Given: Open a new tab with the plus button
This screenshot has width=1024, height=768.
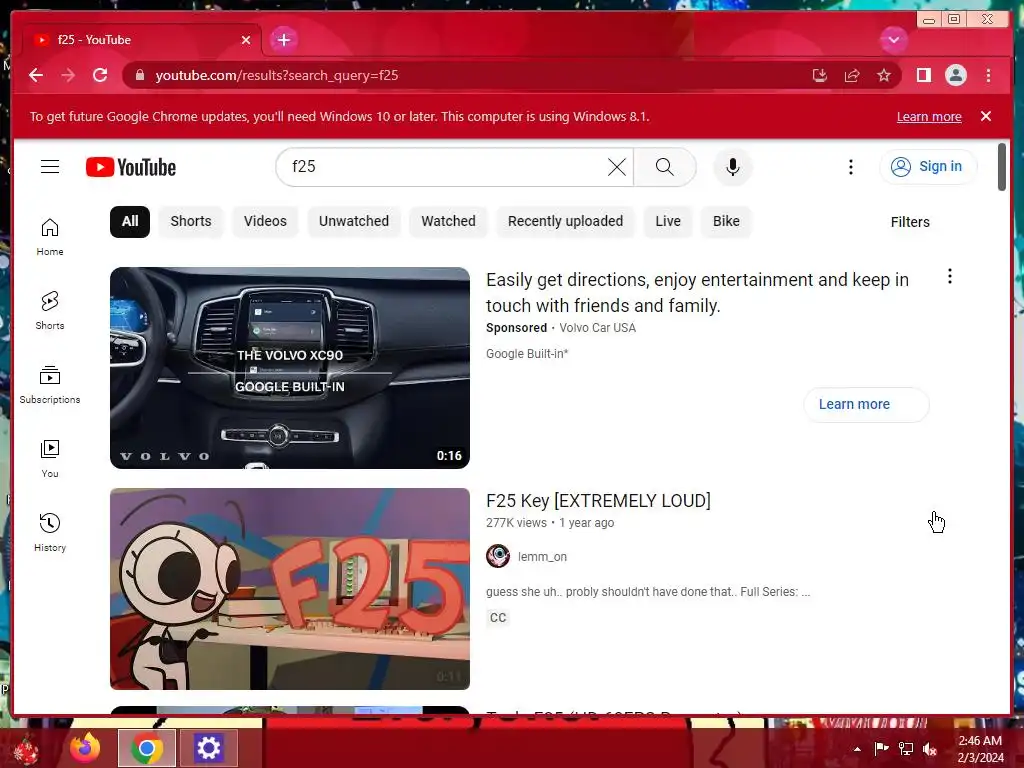Looking at the screenshot, I should (x=283, y=40).
